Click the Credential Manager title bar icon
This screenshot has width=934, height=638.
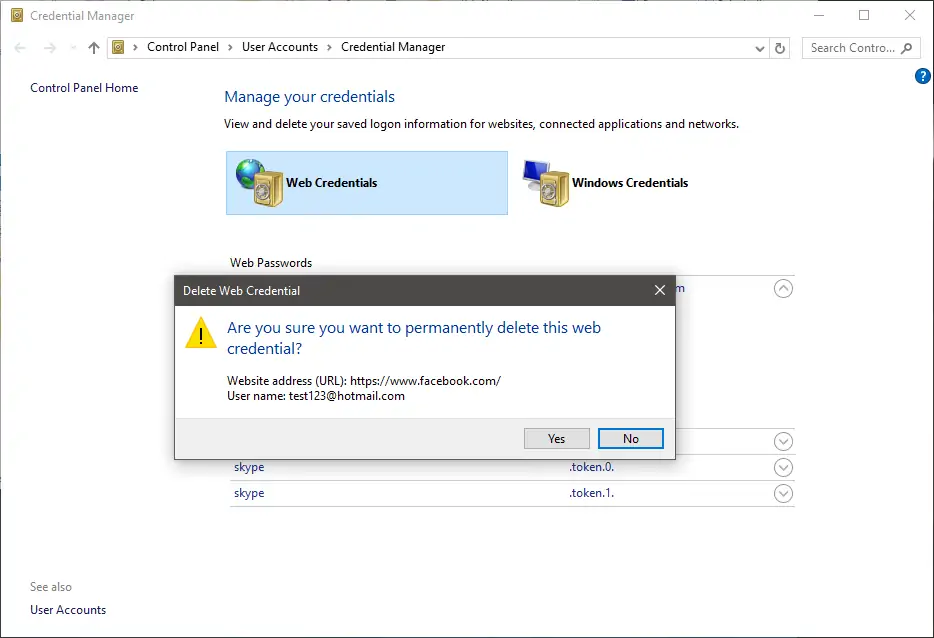point(17,15)
